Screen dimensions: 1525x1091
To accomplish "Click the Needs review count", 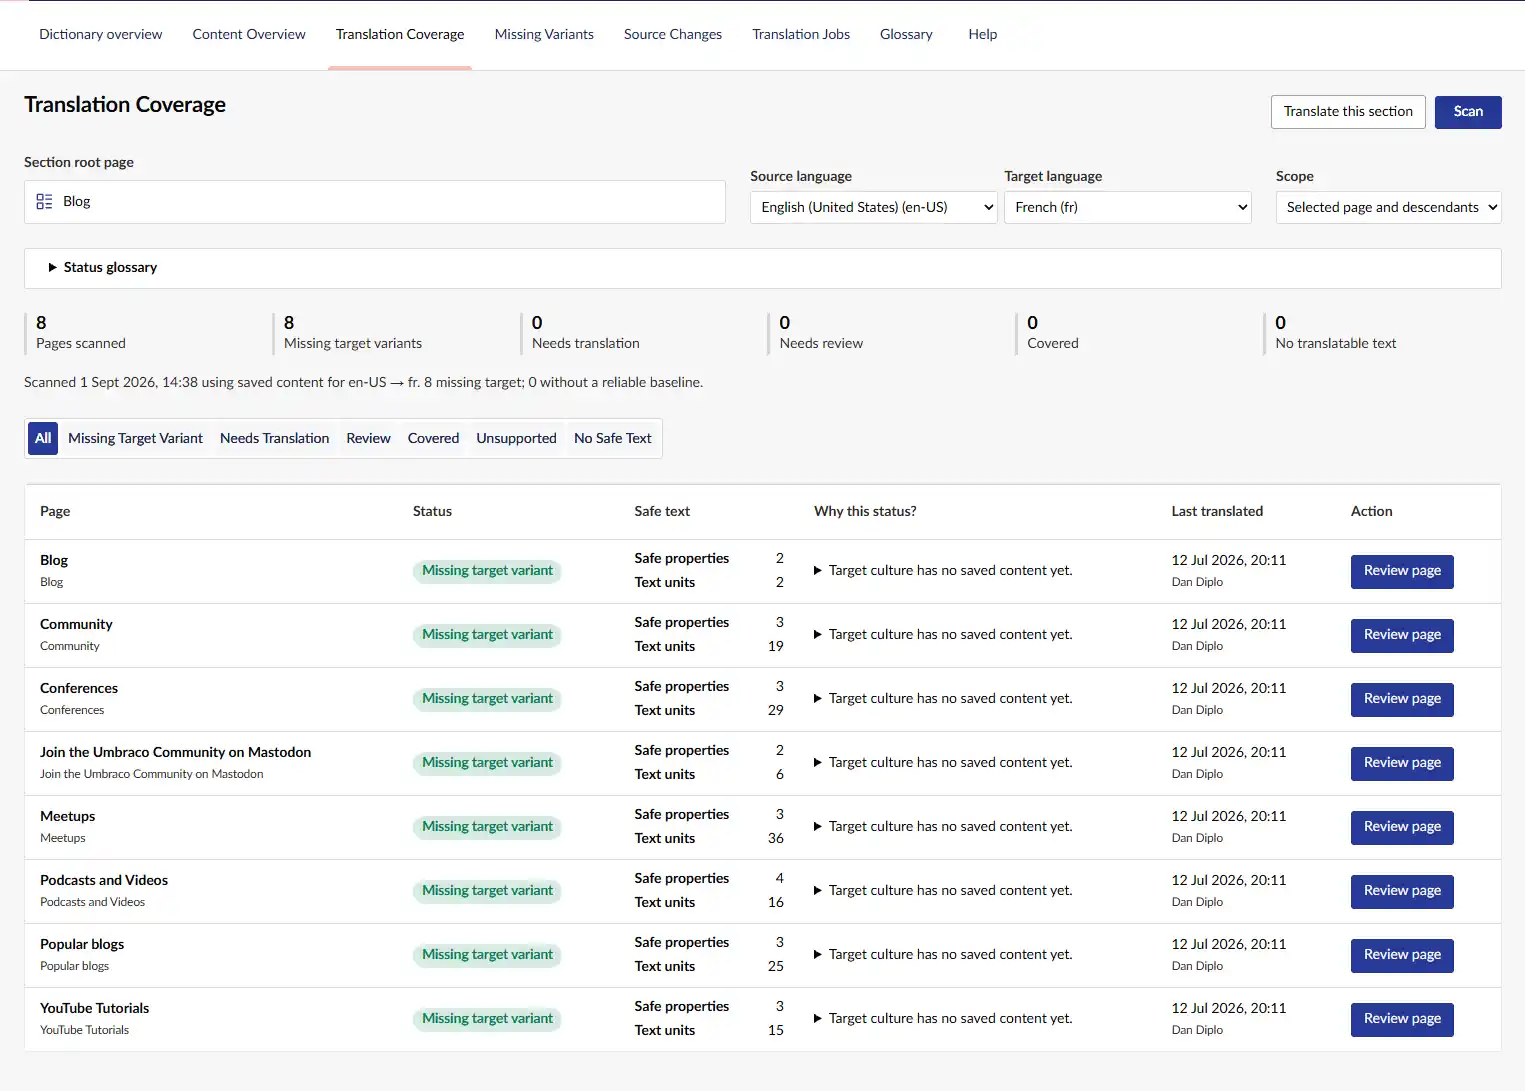I will tap(785, 323).
